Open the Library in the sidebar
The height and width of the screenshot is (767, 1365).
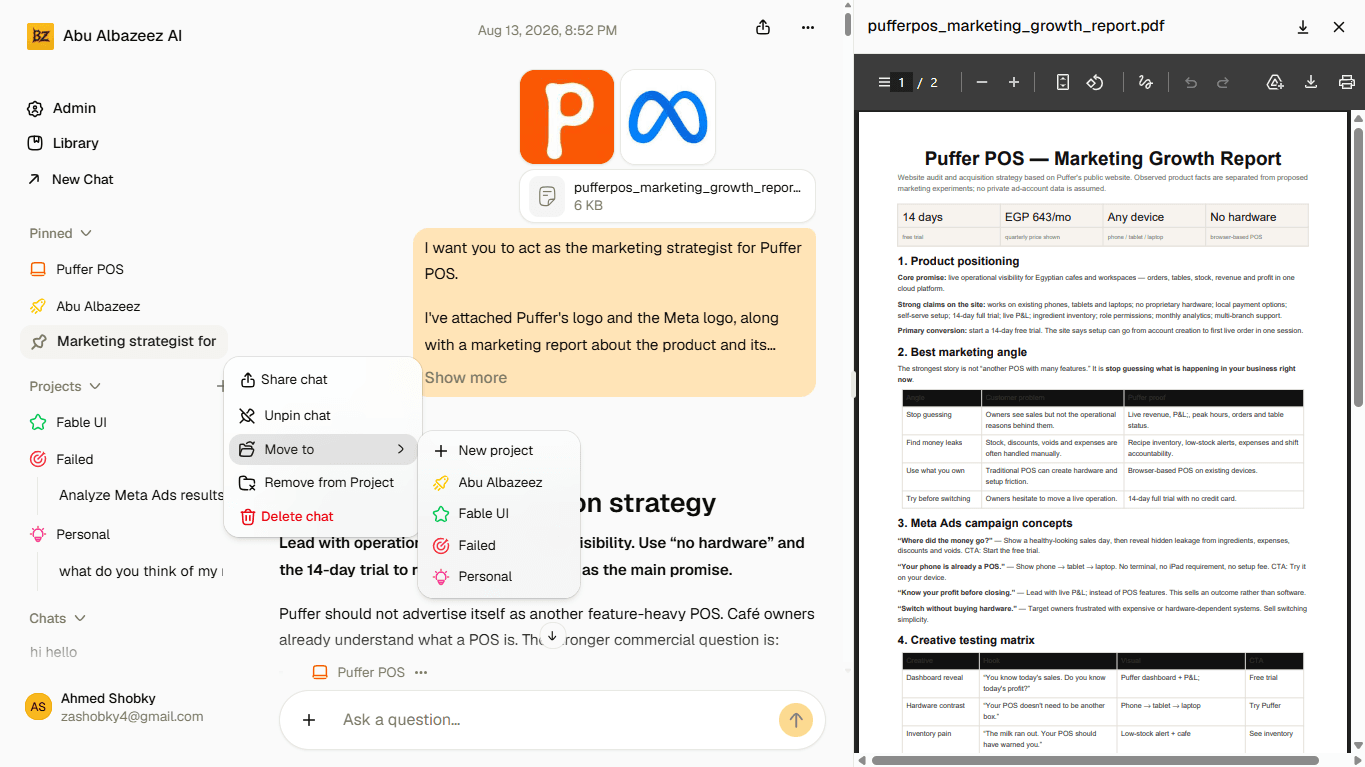tap(63, 143)
